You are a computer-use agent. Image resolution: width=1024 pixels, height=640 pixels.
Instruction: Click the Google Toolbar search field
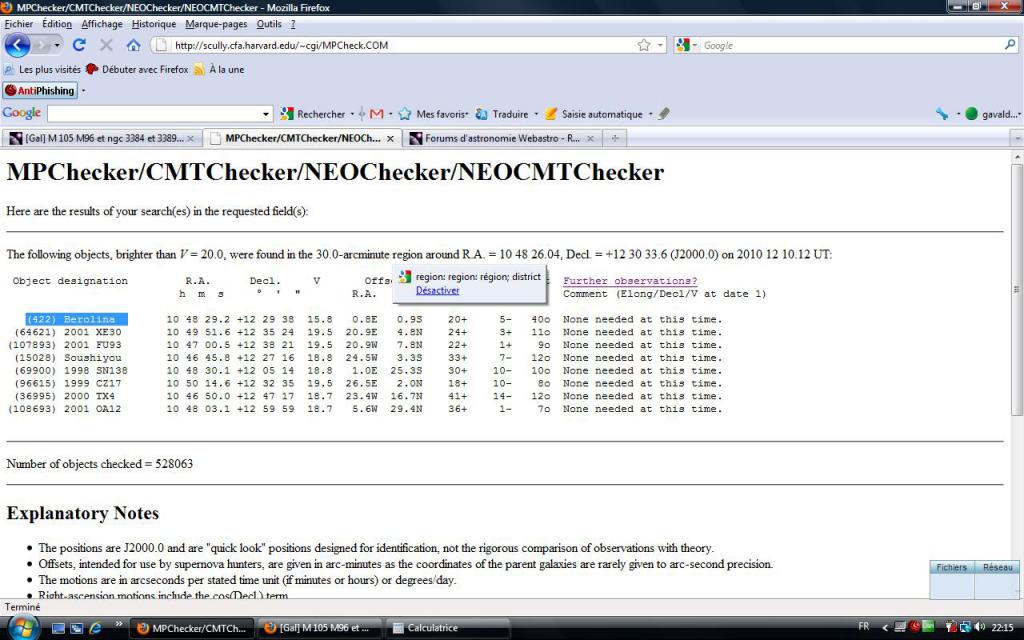click(x=153, y=114)
